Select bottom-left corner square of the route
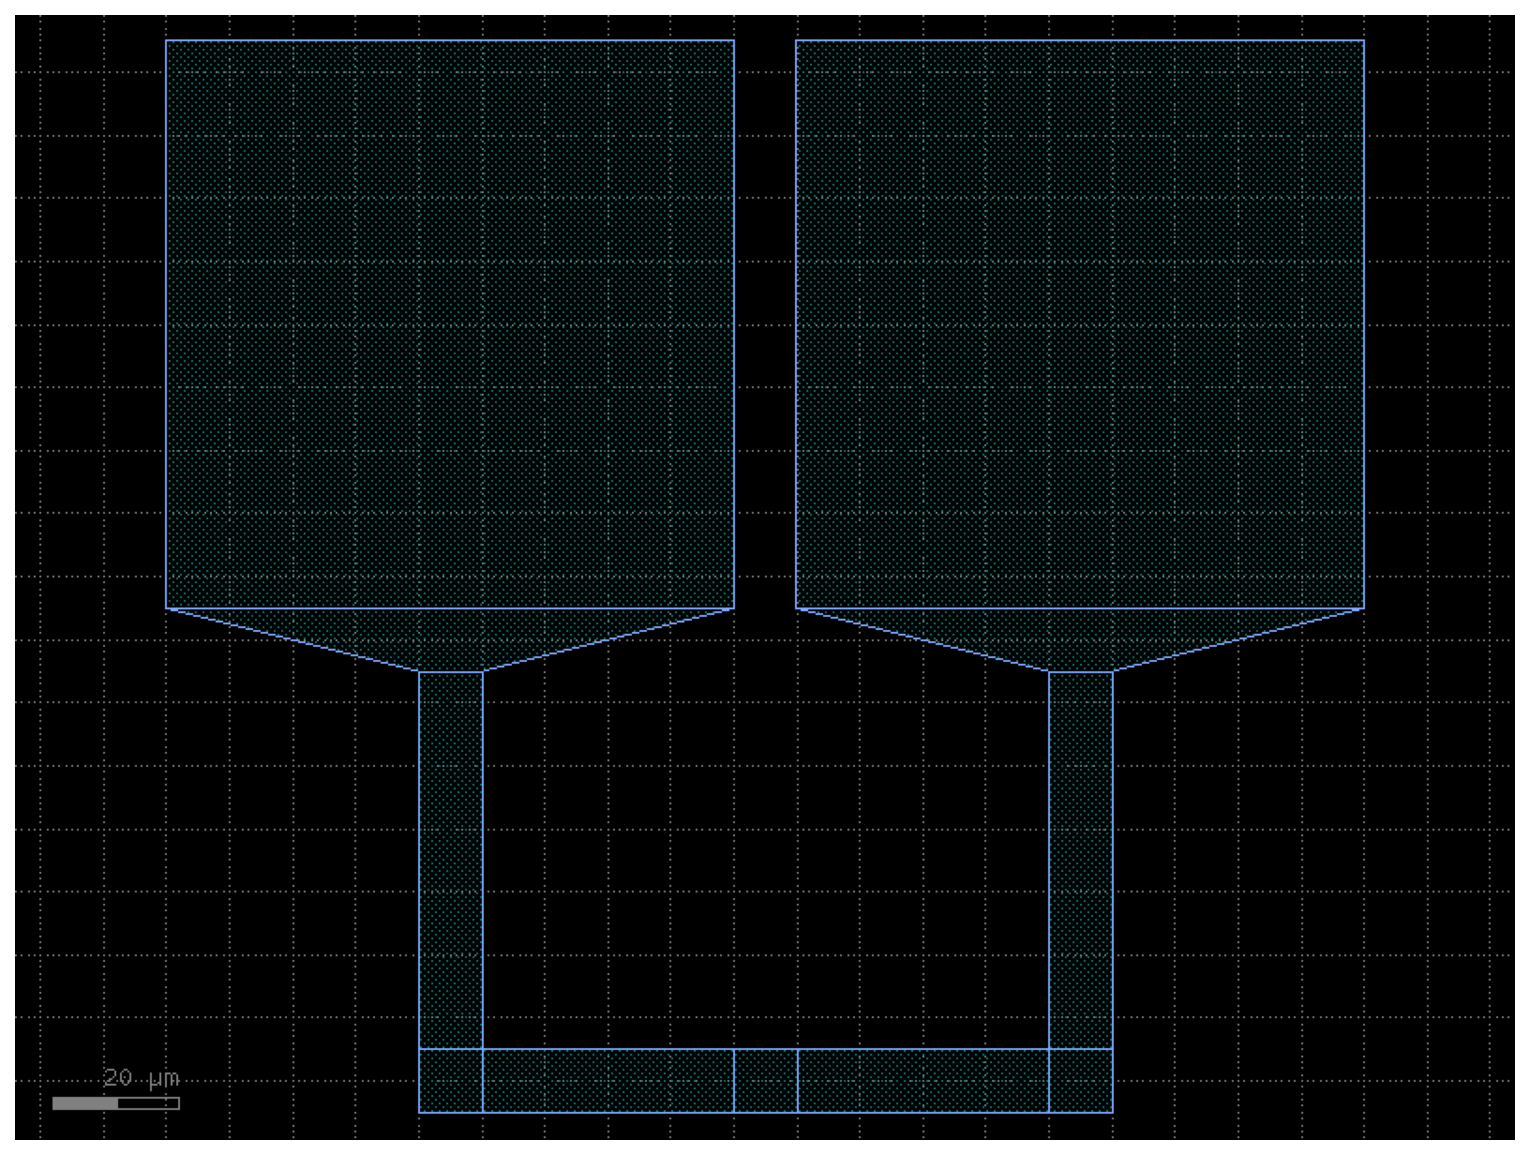 pyautogui.click(x=451, y=1081)
